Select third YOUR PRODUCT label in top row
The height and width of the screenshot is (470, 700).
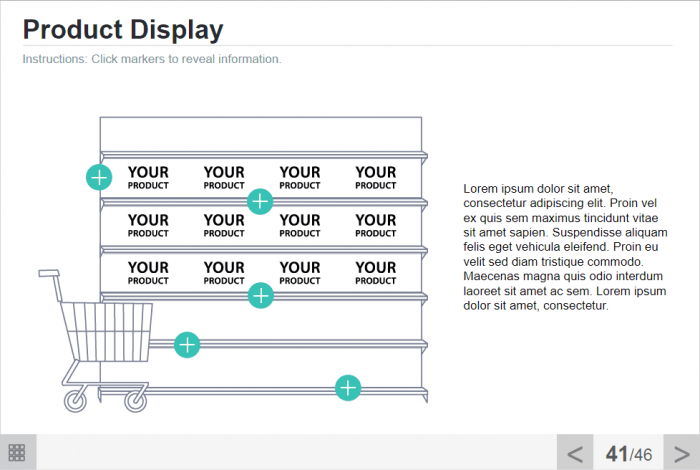coord(300,178)
